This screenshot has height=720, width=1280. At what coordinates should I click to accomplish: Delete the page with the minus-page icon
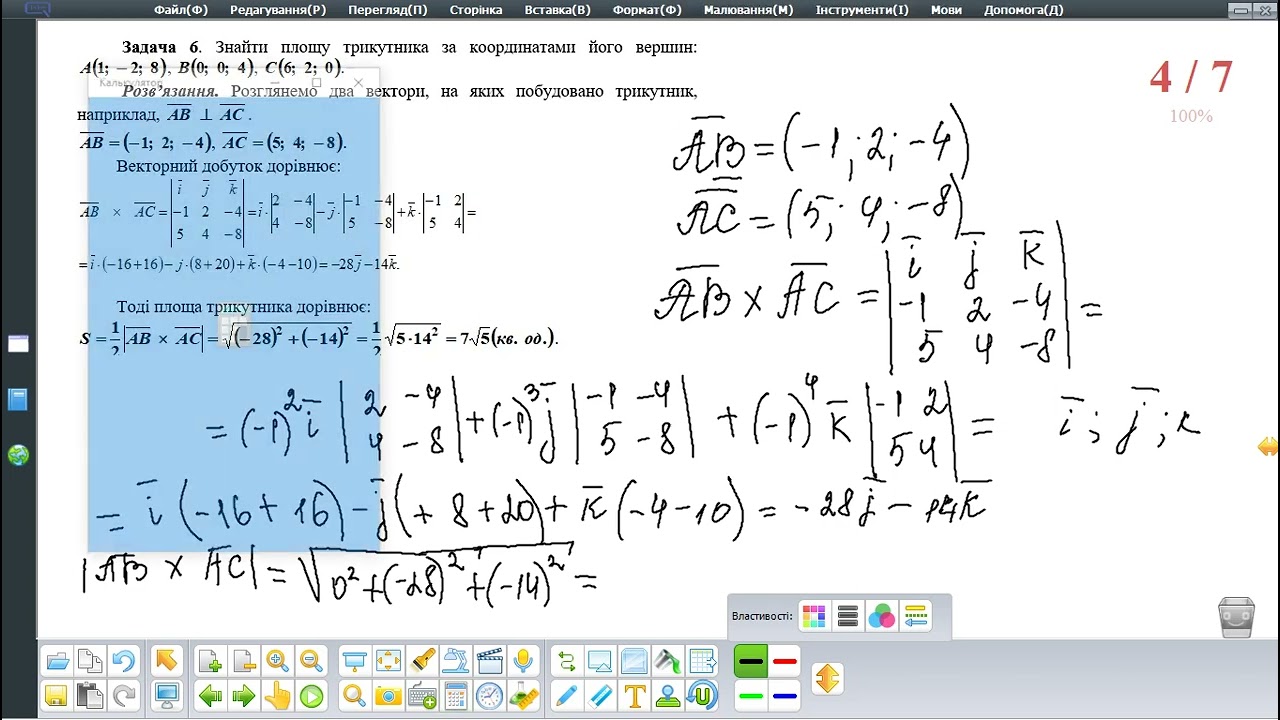244,661
